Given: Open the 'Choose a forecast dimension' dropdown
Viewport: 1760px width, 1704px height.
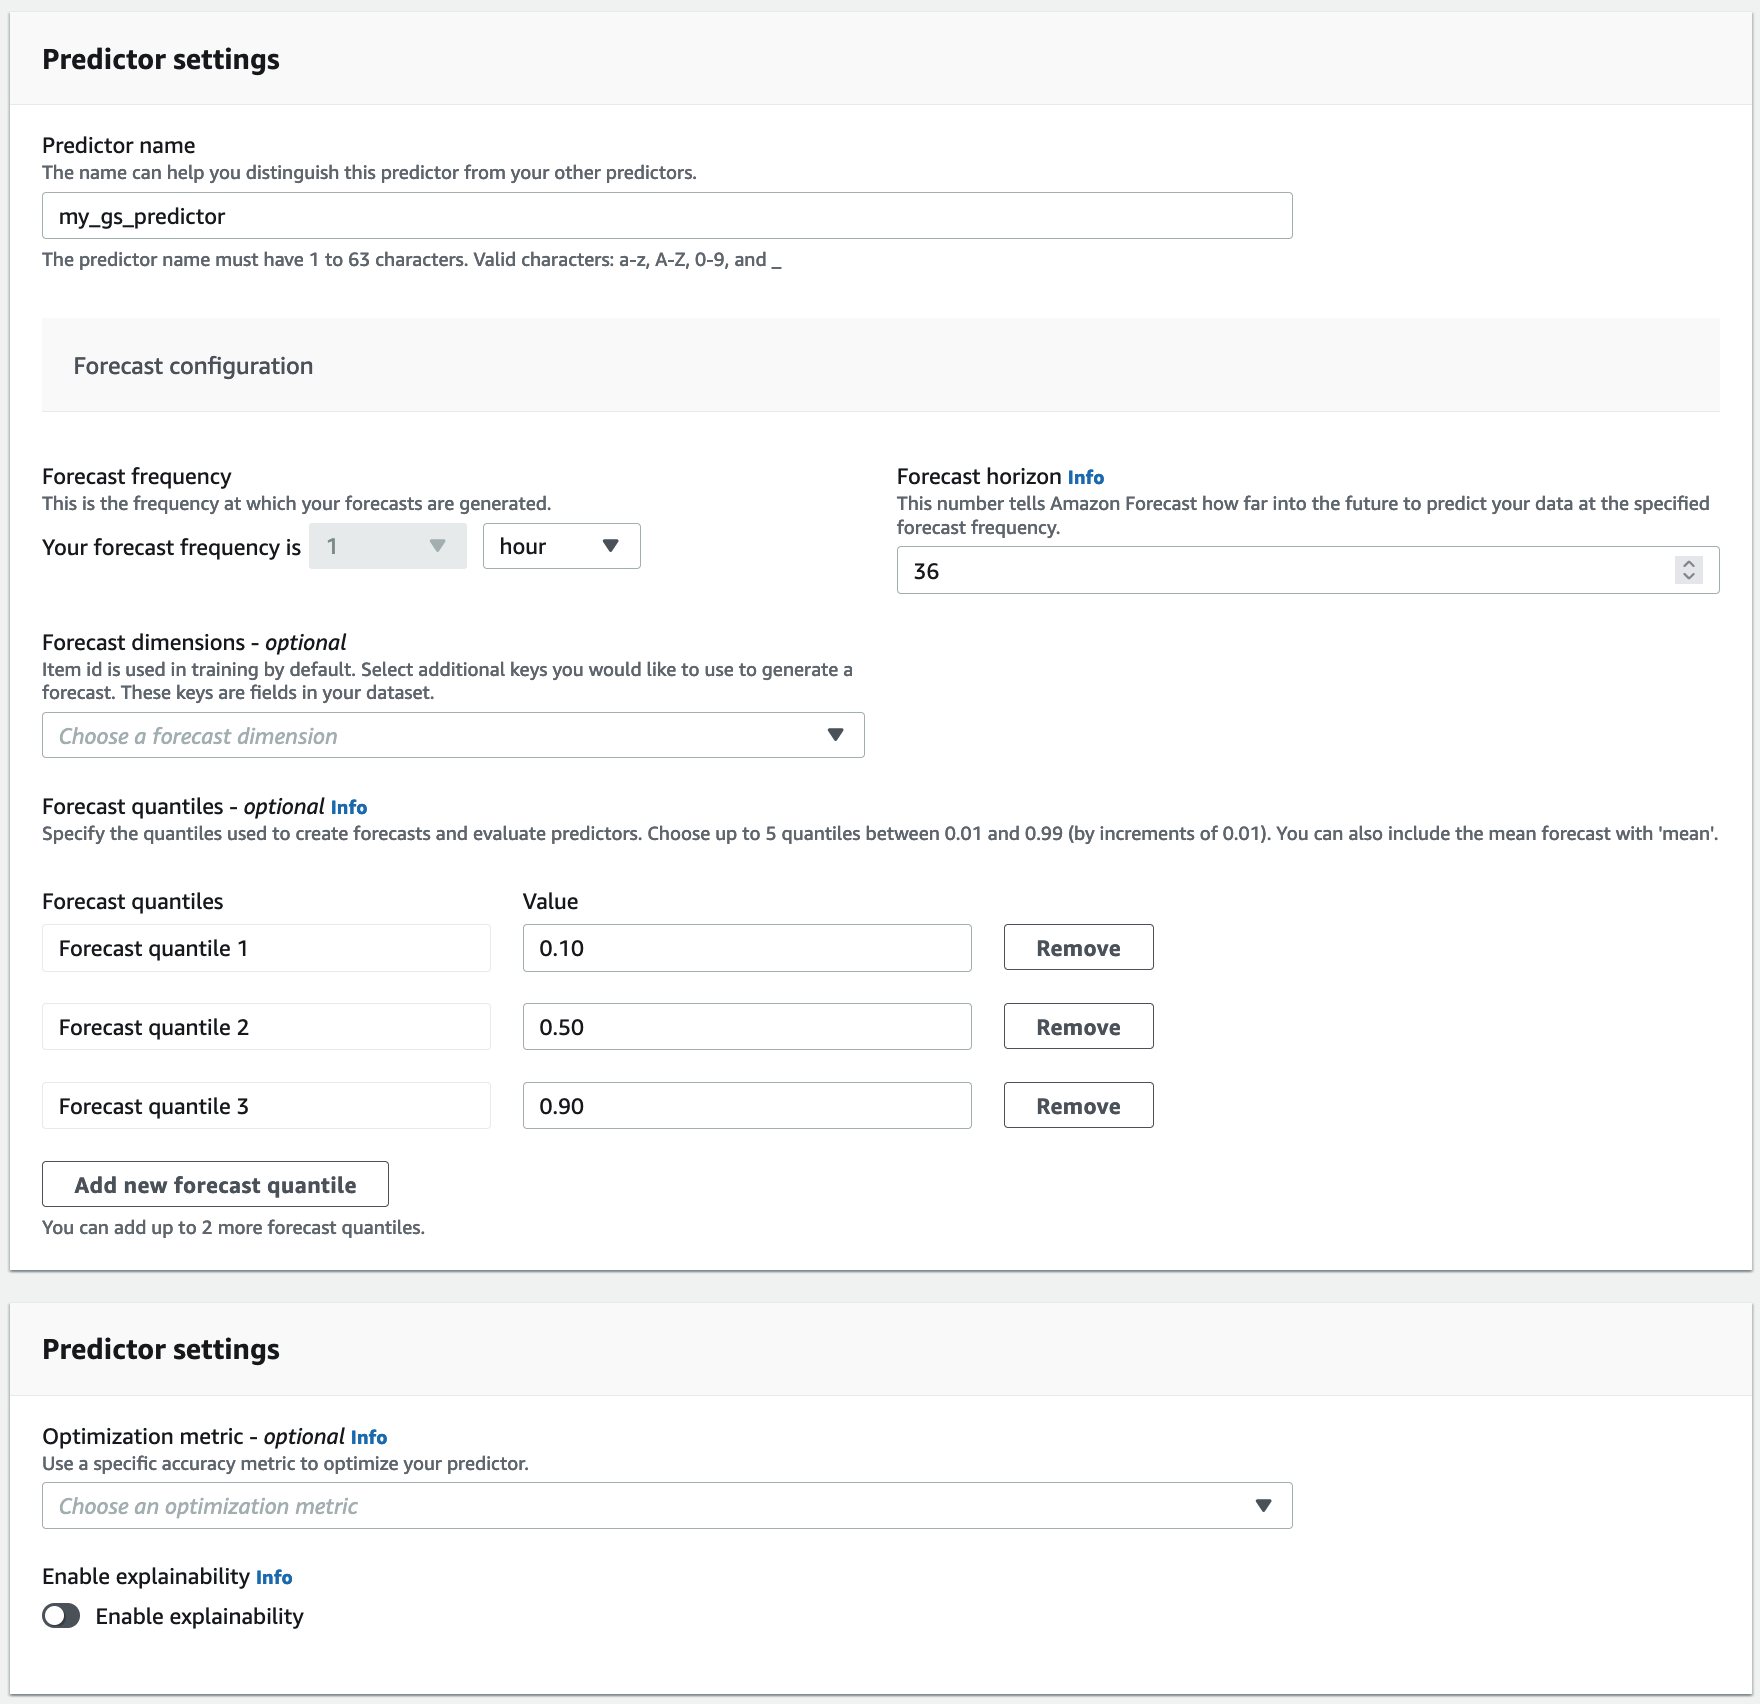Looking at the screenshot, I should point(451,735).
